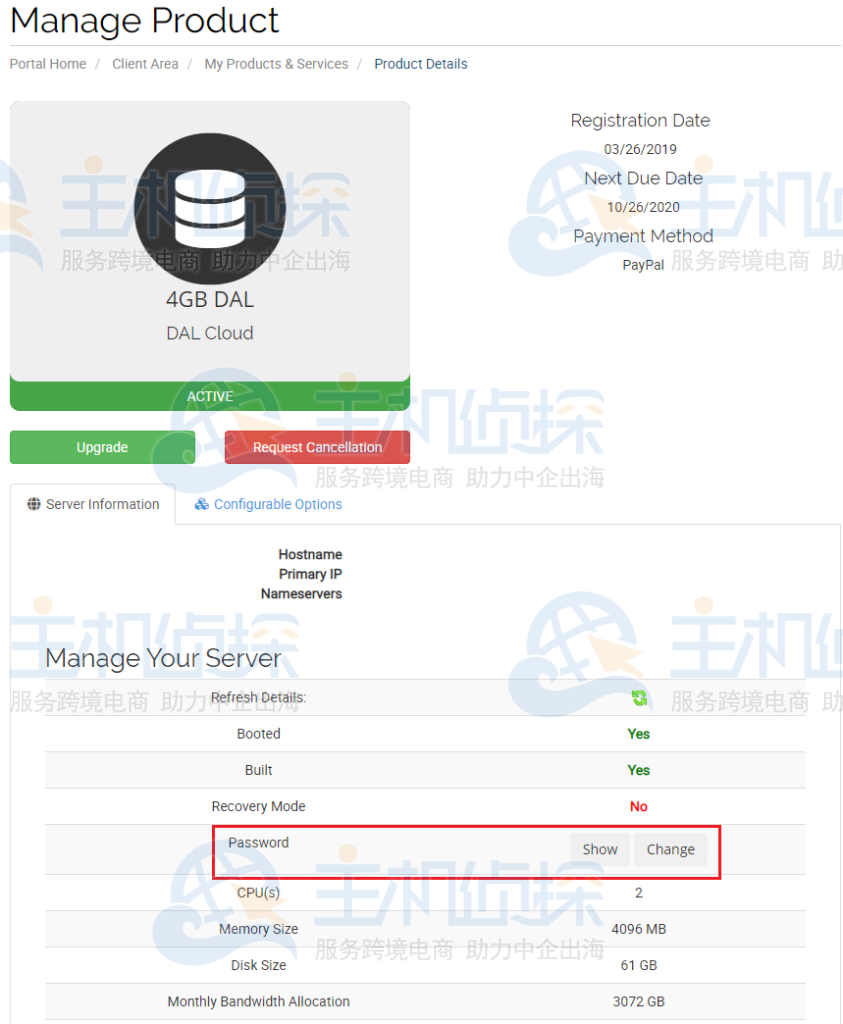This screenshot has width=843, height=1024.
Task: Click the 4GB DAL product title
Action: coord(209,299)
